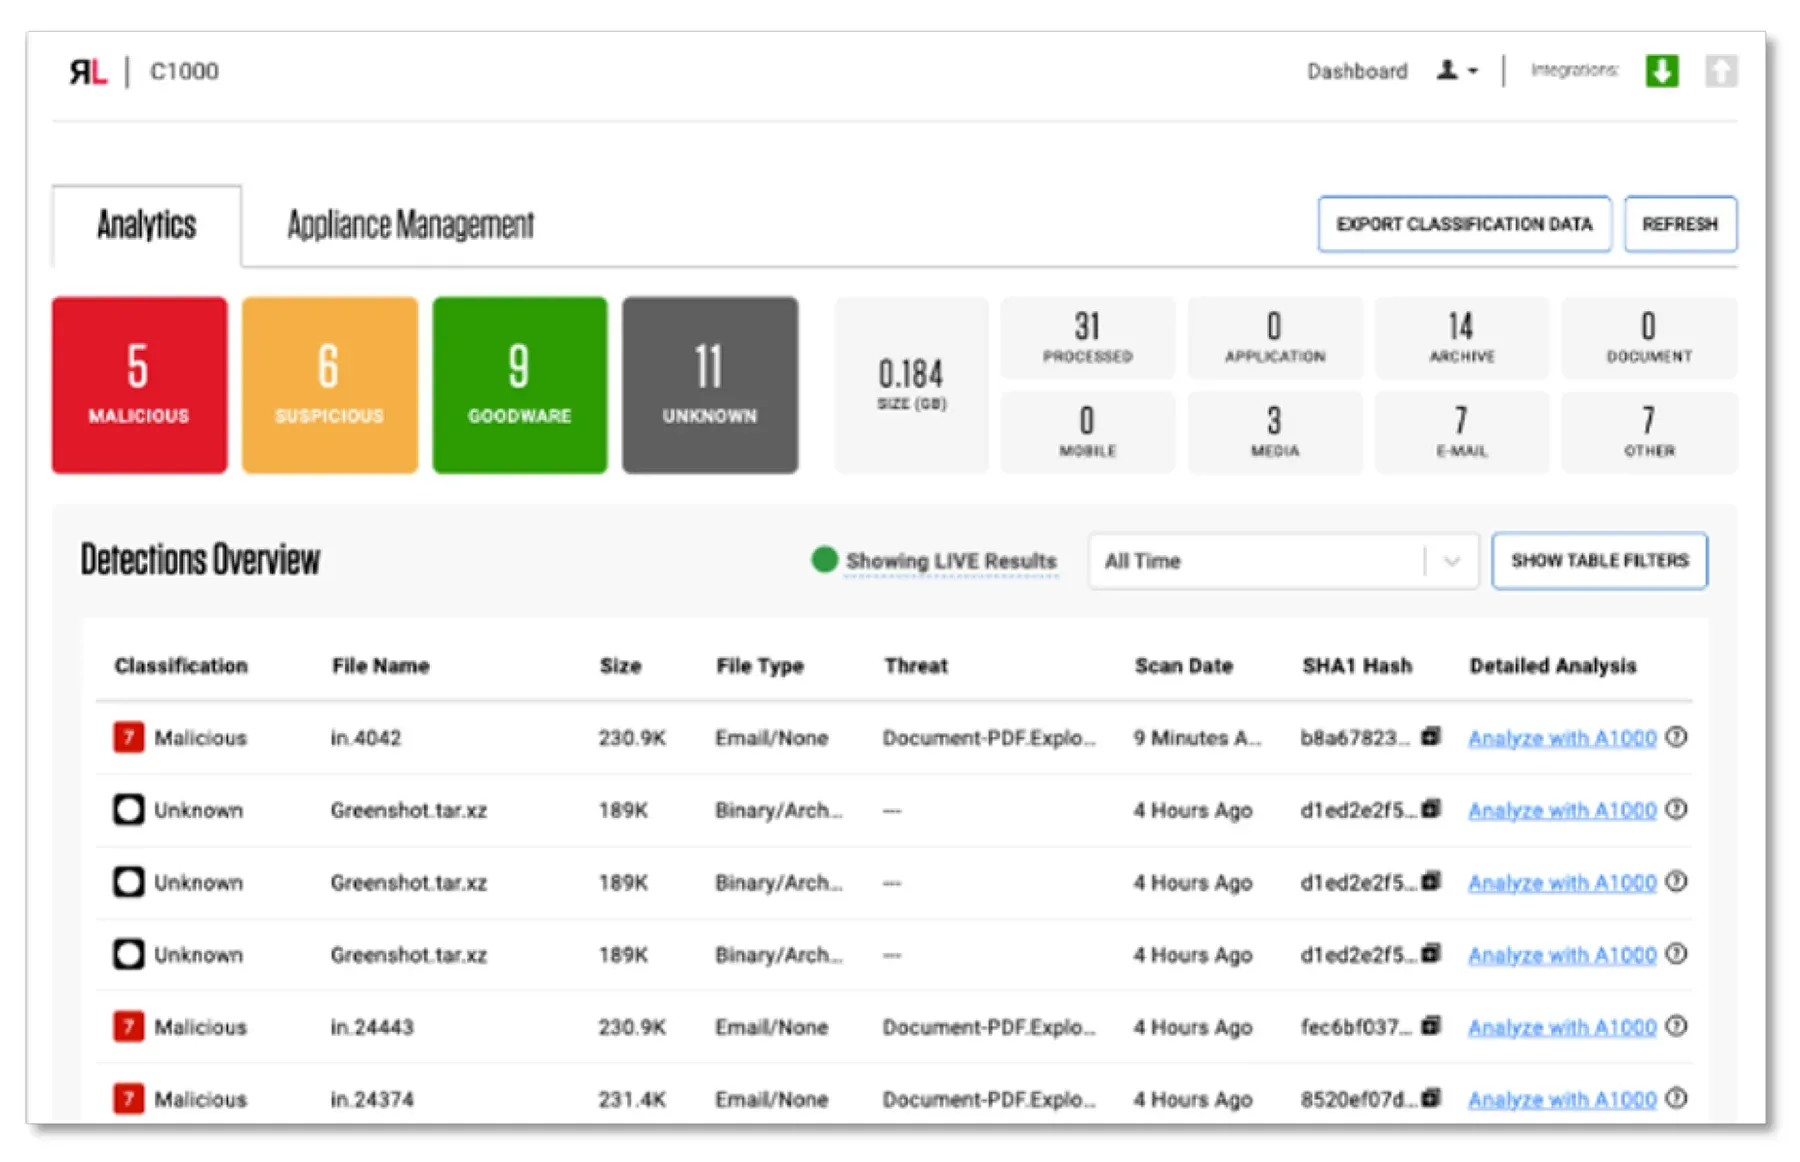This screenshot has height=1162, width=1800.
Task: Copy the SHA1 hash for in.4042
Action: [1430, 738]
